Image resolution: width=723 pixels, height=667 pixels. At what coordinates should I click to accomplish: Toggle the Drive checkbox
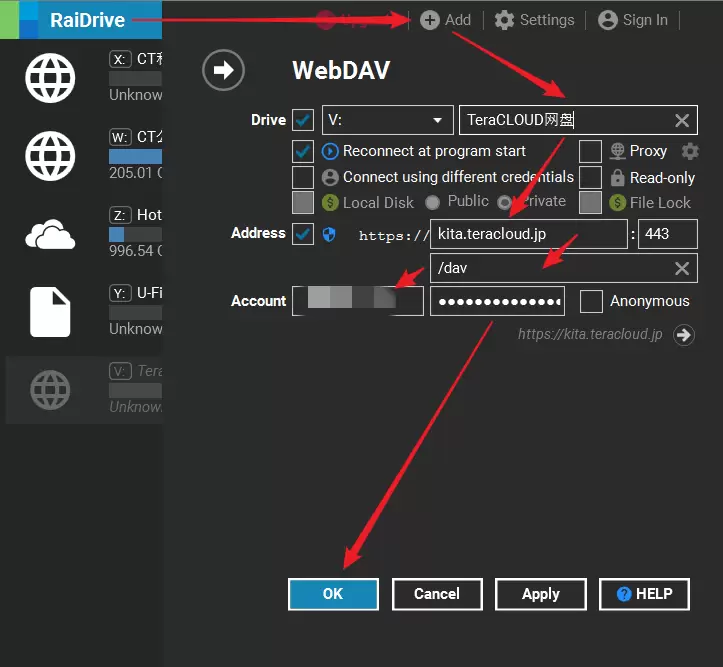[303, 120]
